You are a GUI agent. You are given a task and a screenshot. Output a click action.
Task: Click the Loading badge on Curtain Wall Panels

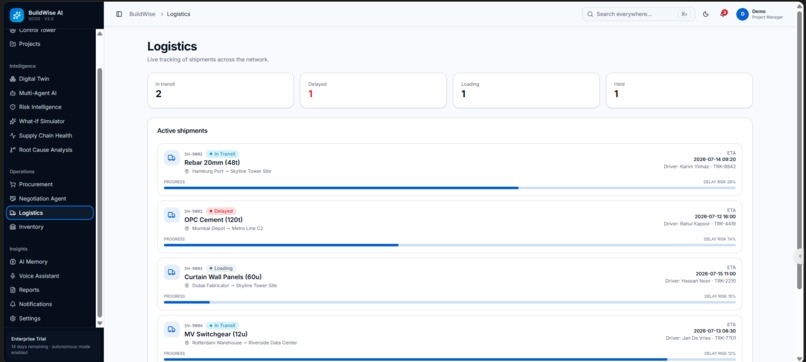coord(221,268)
